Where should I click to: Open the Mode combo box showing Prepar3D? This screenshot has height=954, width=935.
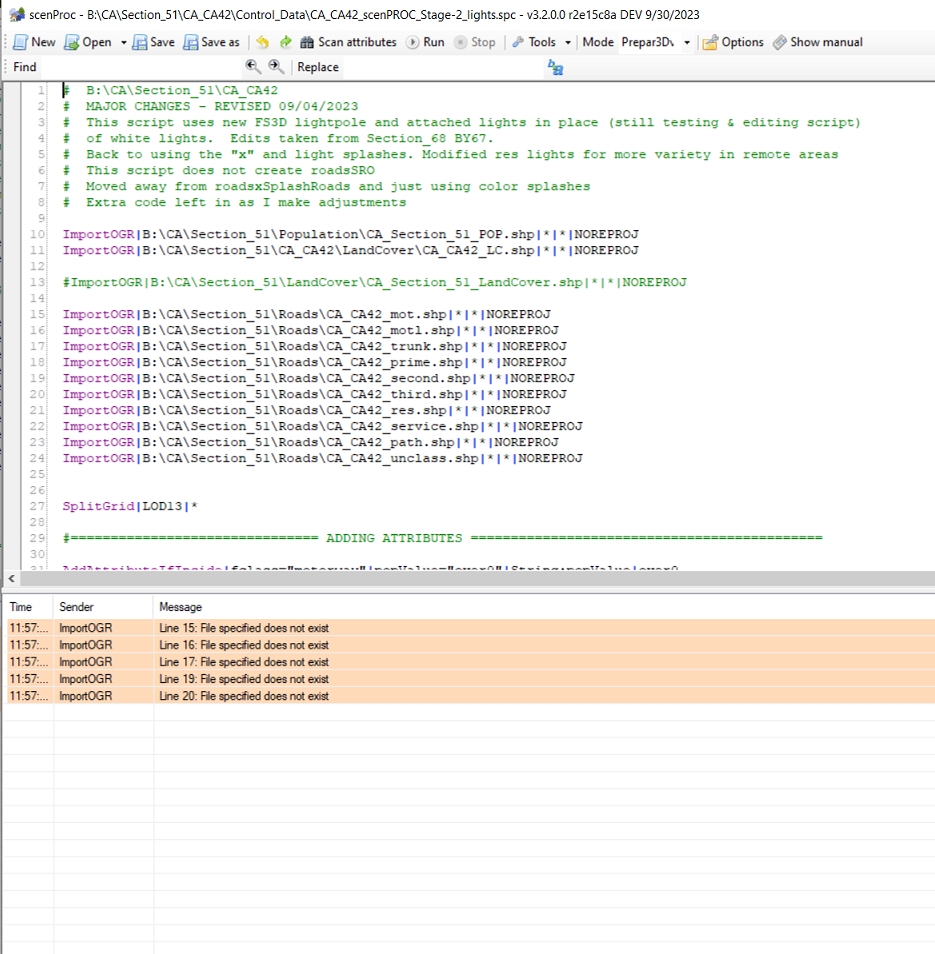(x=656, y=42)
